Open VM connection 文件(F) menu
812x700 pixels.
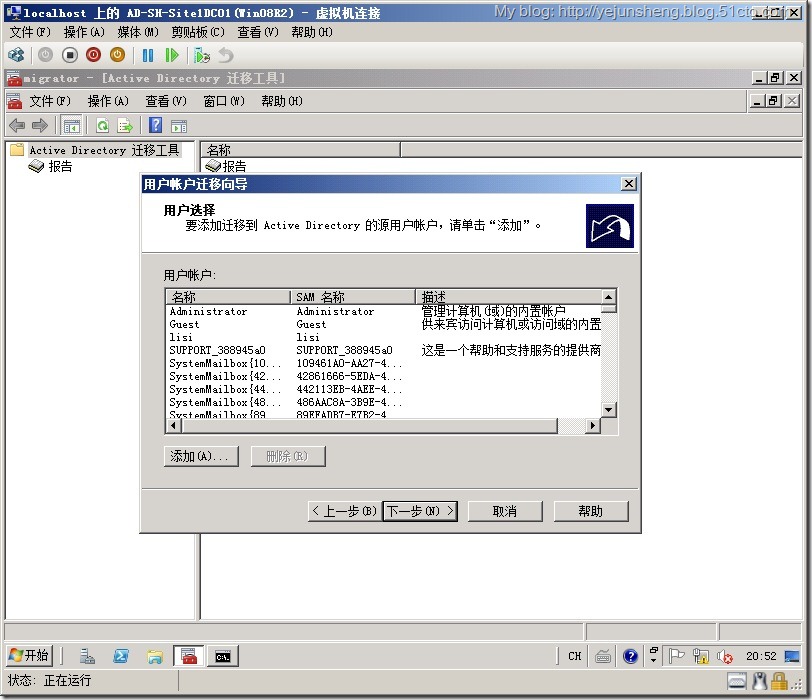pyautogui.click(x=30, y=32)
